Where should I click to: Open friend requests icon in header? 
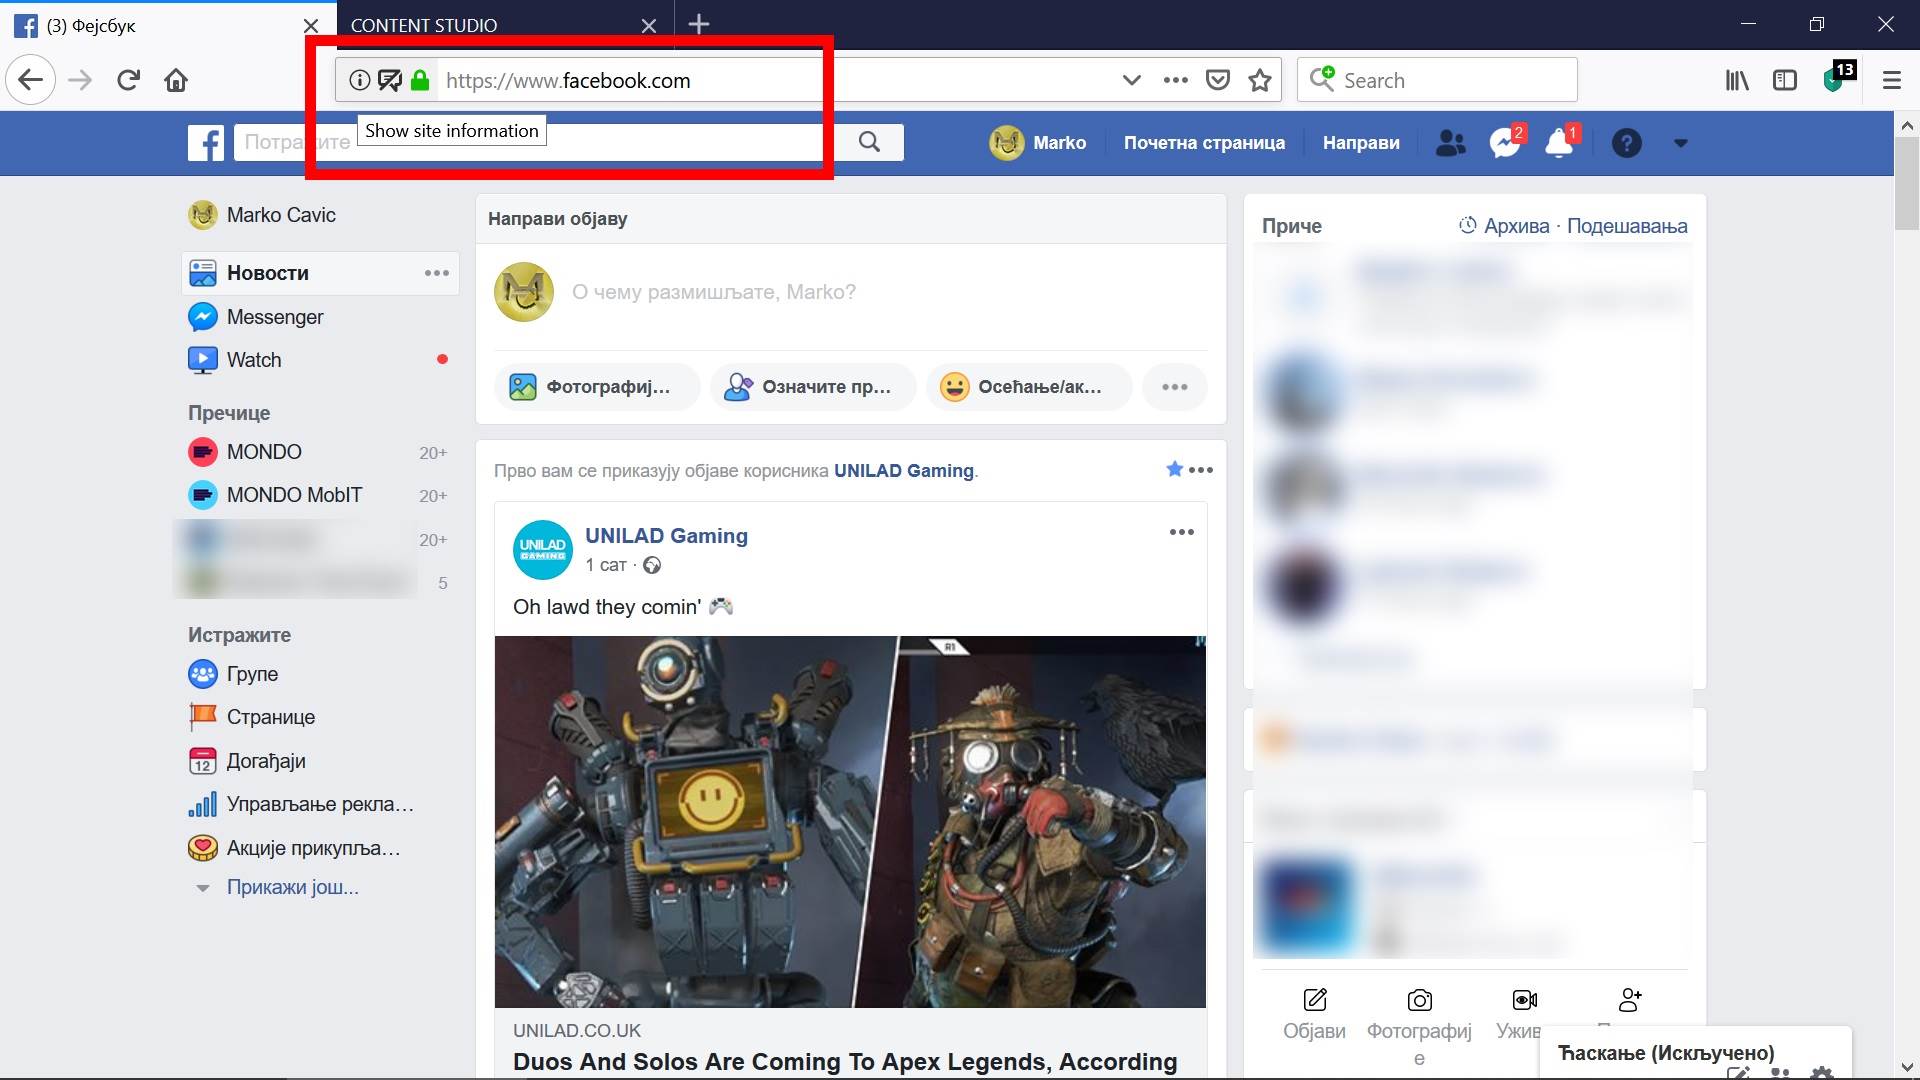click(x=1450, y=143)
